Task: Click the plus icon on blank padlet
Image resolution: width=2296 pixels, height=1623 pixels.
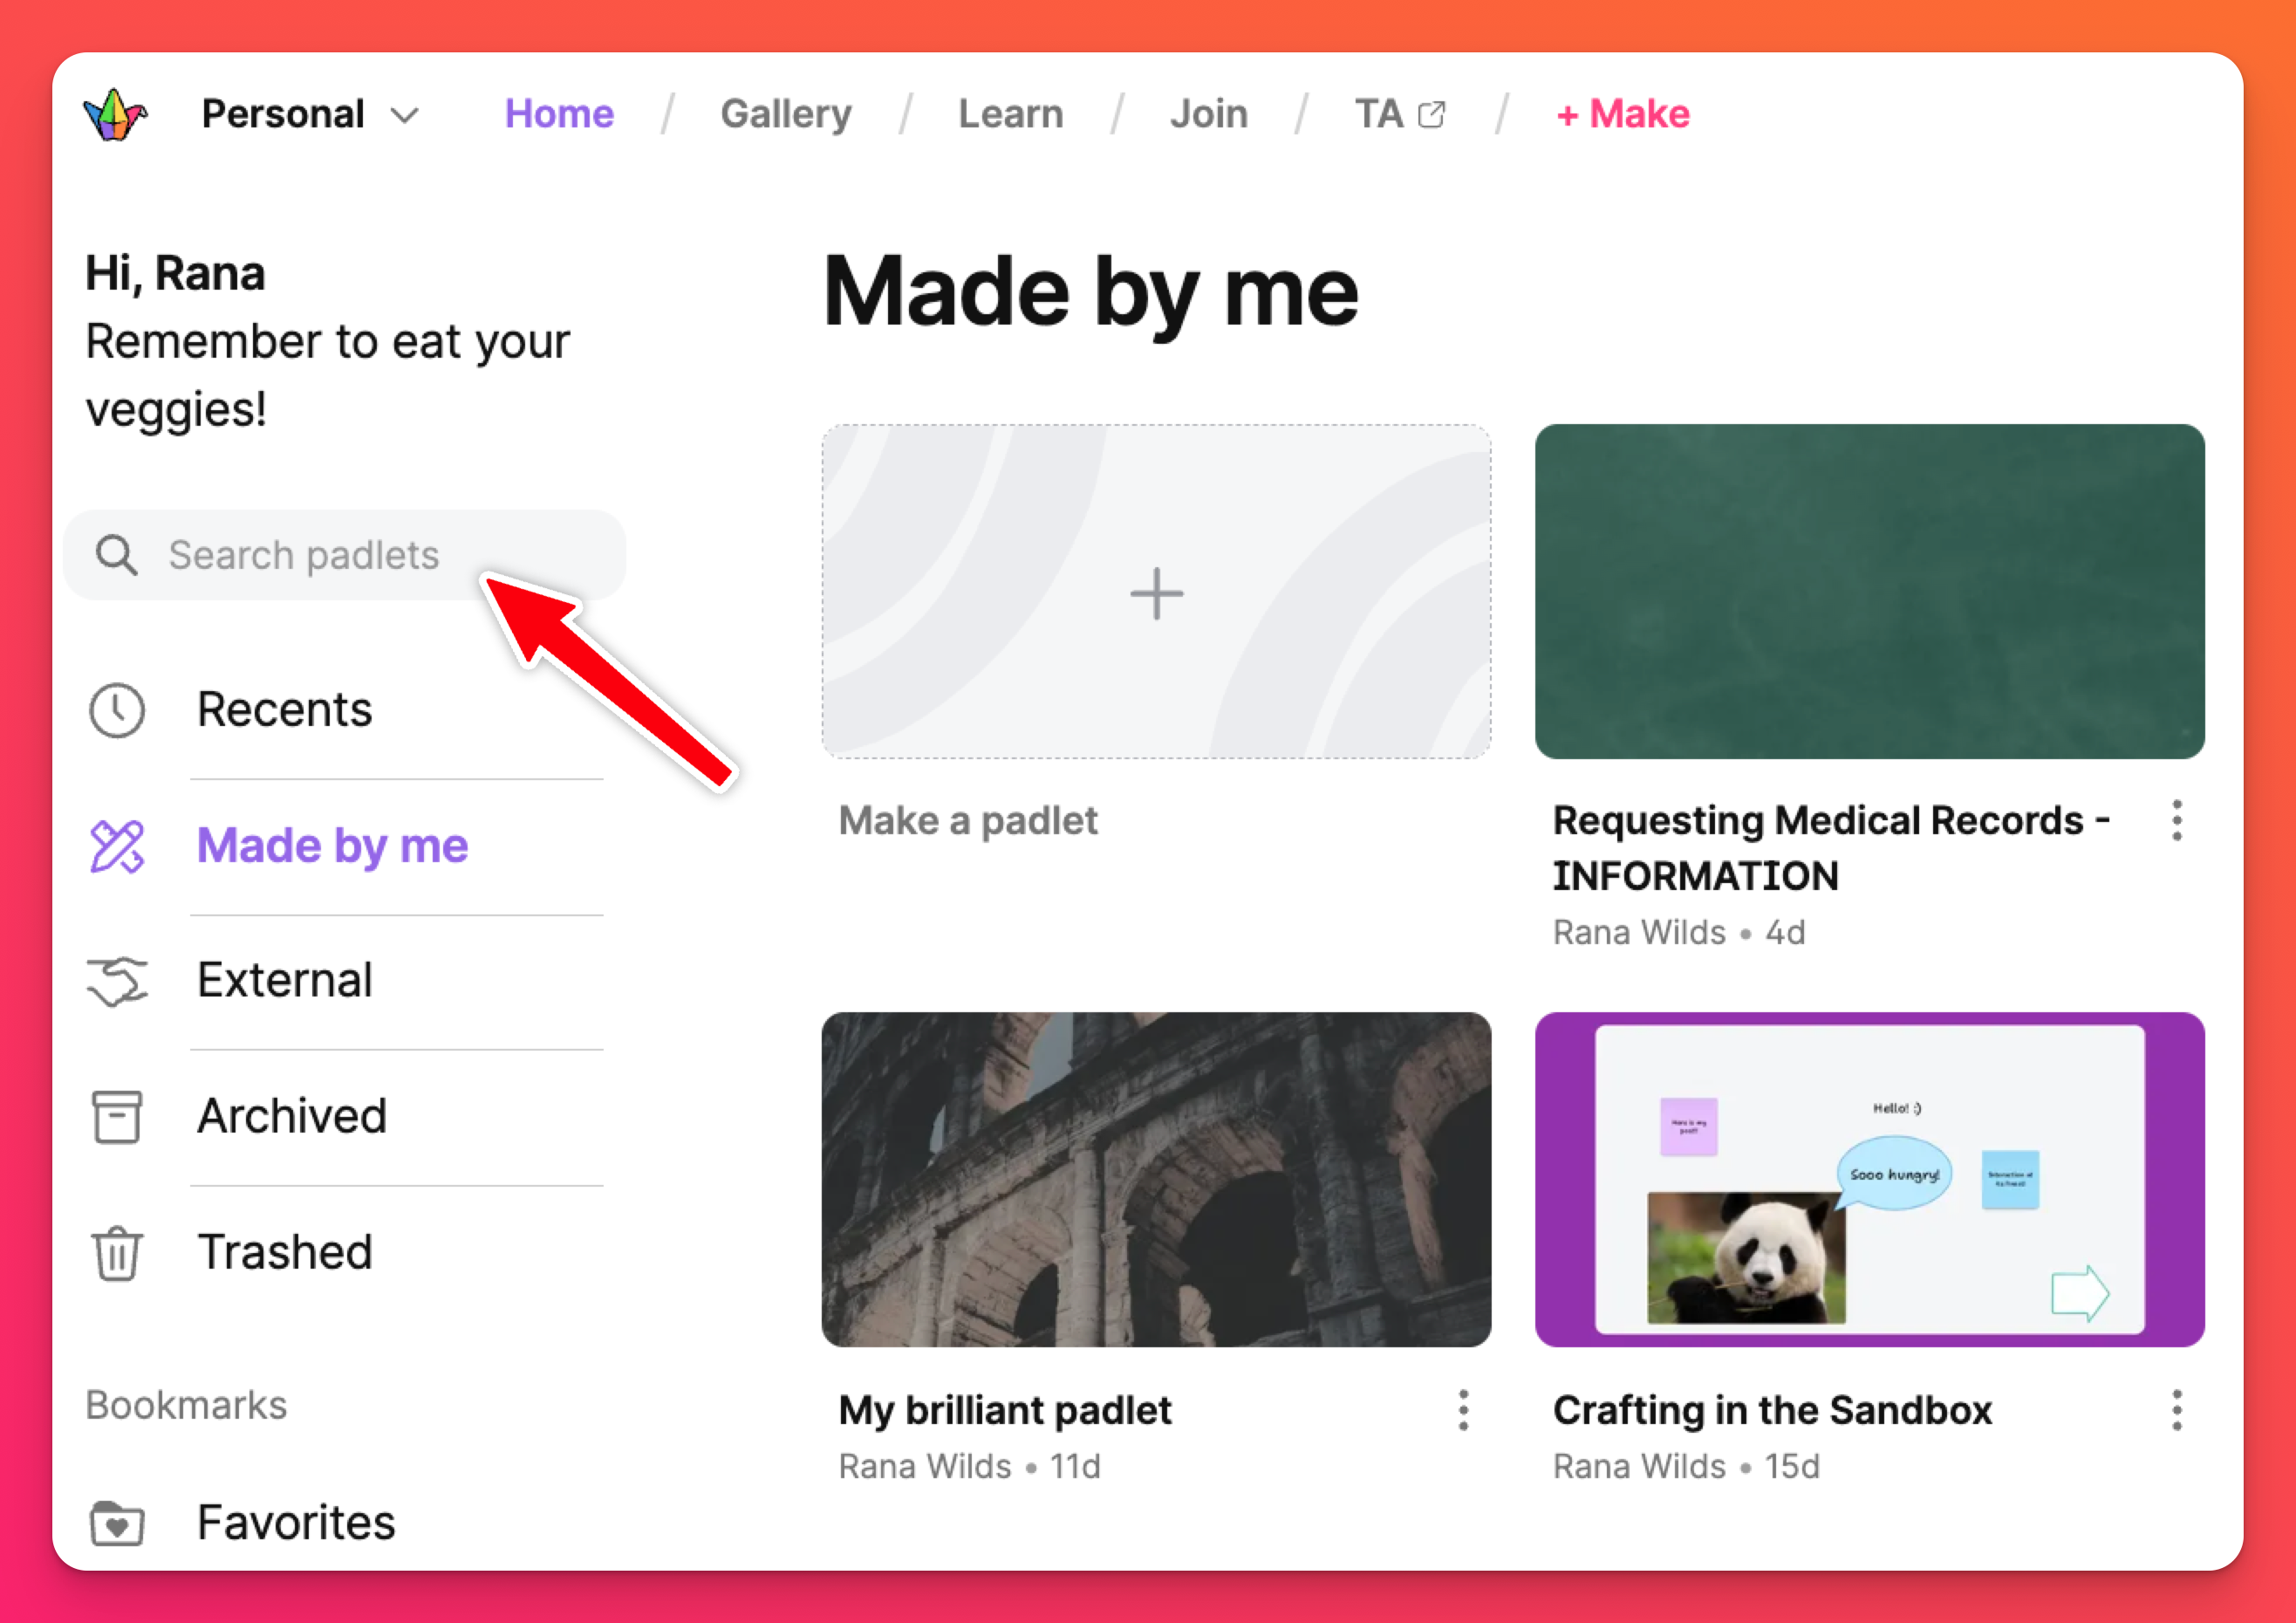Action: click(x=1156, y=593)
